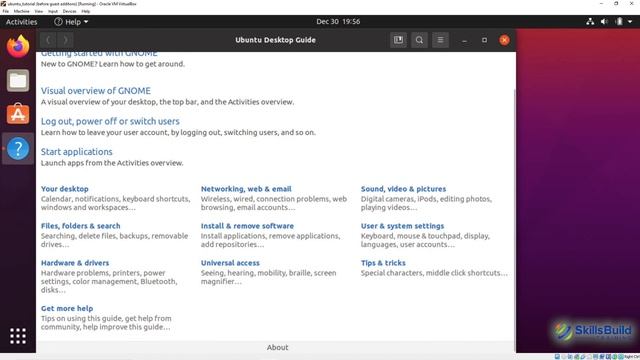
Task: Open the Help app menu dropdown
Action: point(71,22)
